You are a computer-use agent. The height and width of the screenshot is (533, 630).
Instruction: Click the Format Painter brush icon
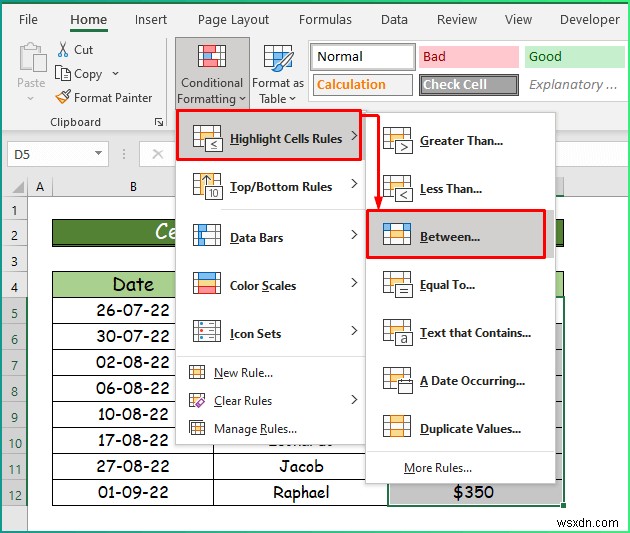tap(63, 97)
